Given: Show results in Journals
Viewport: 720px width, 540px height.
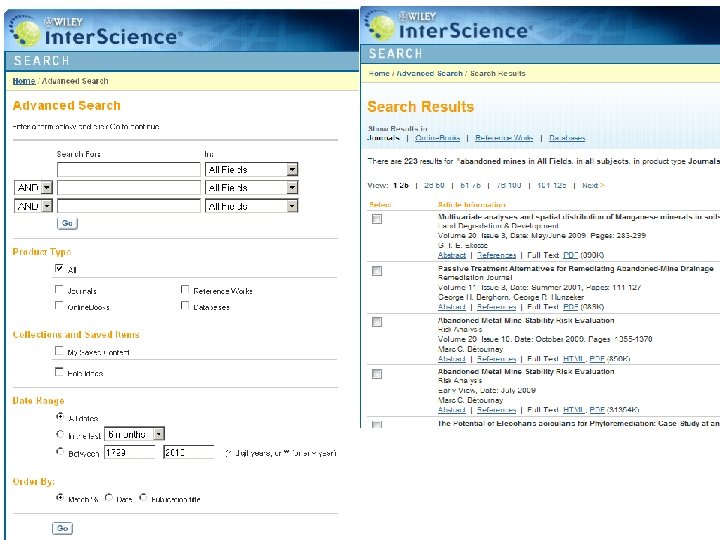Looking at the screenshot, I should 384,138.
